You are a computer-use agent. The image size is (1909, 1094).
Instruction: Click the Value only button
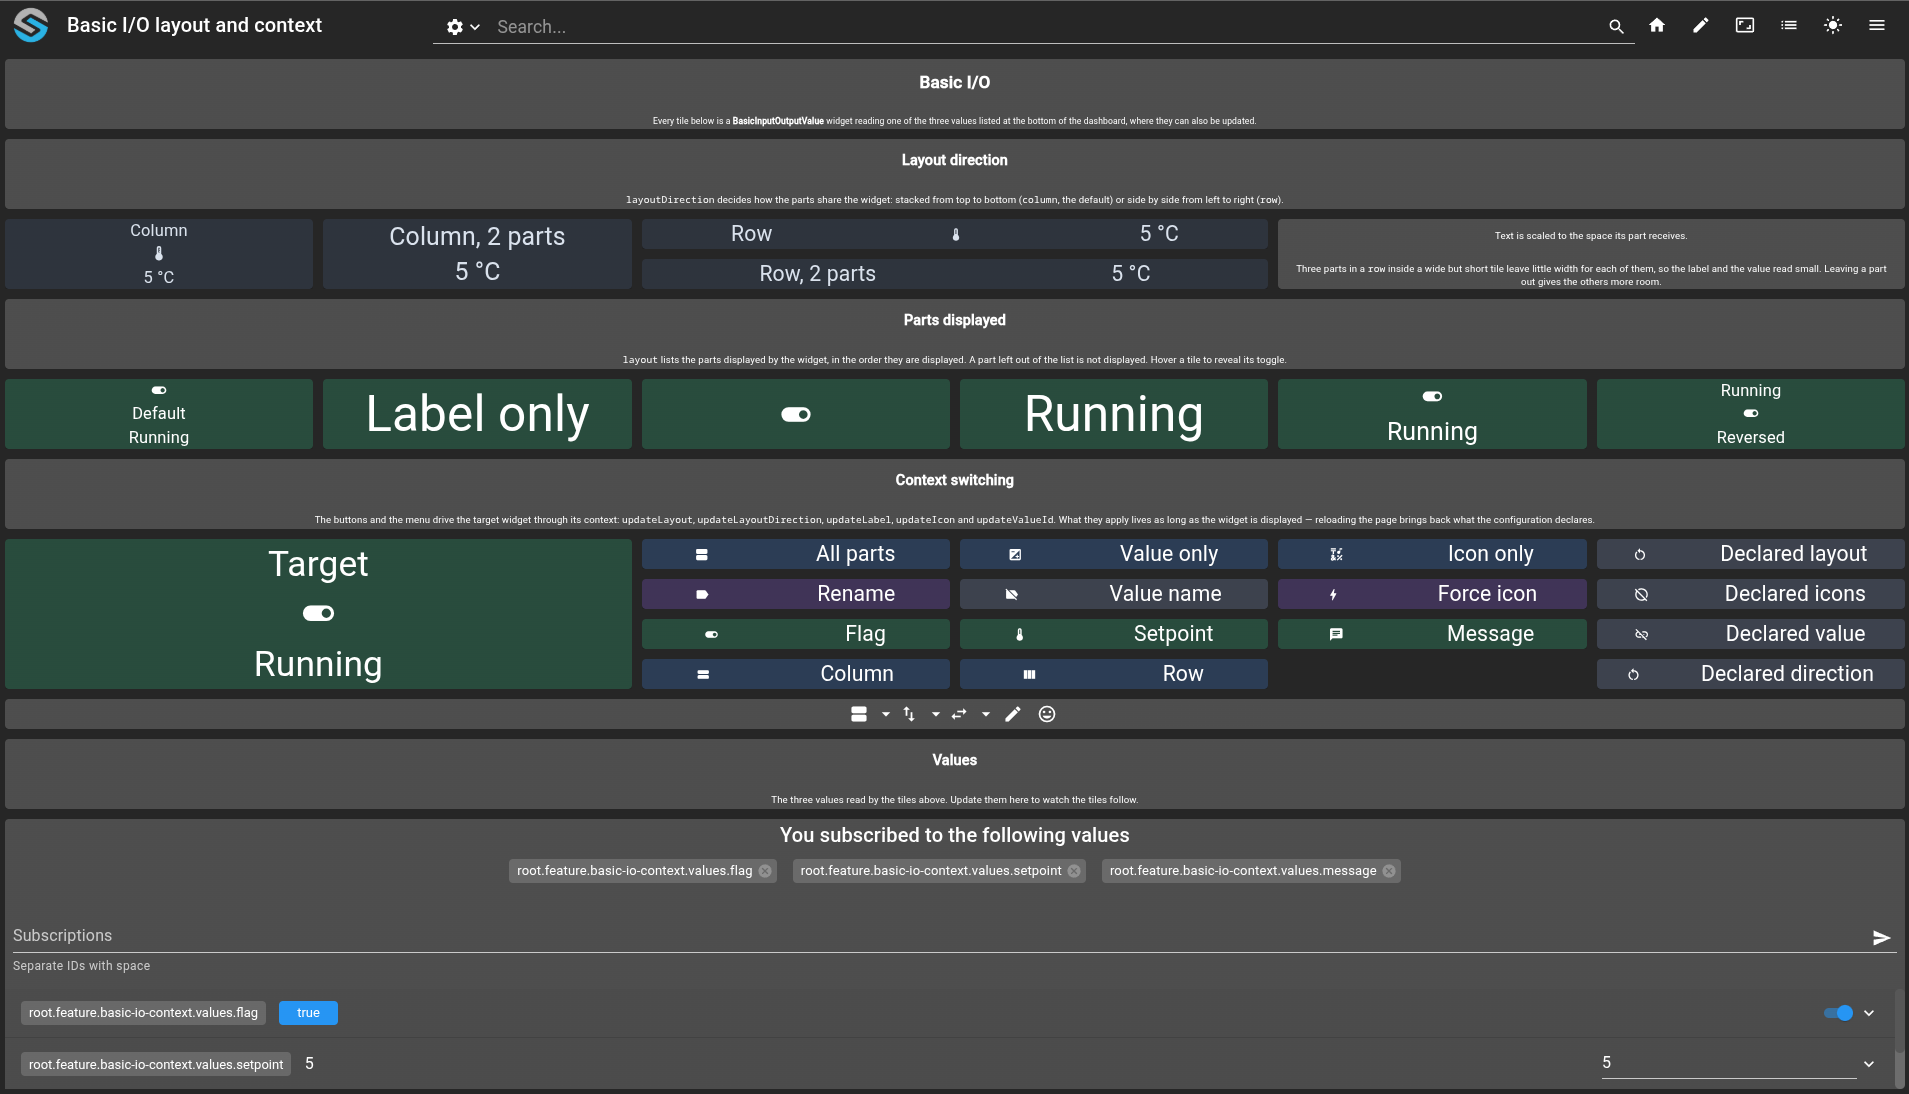pos(1113,554)
